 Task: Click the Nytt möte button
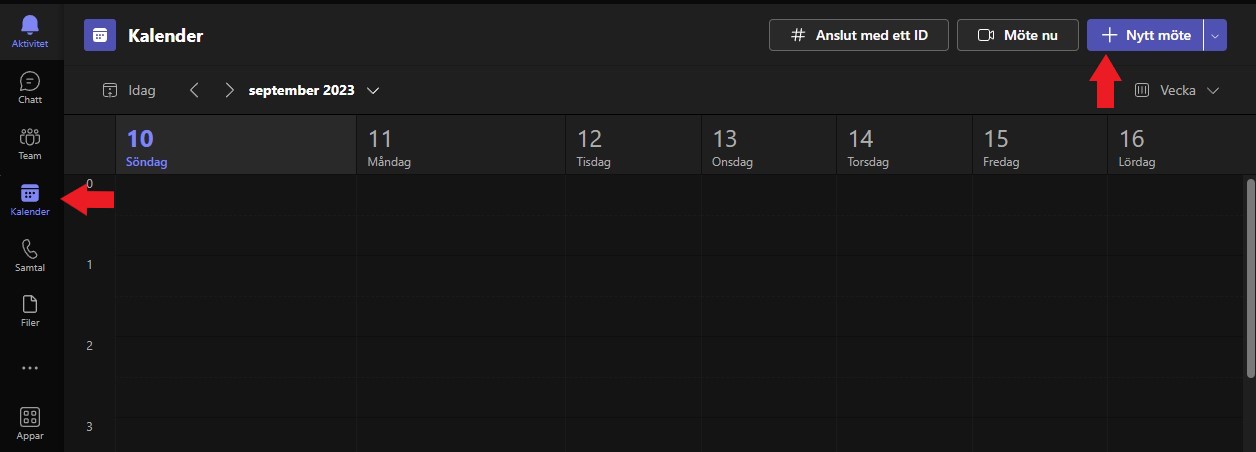point(1145,35)
